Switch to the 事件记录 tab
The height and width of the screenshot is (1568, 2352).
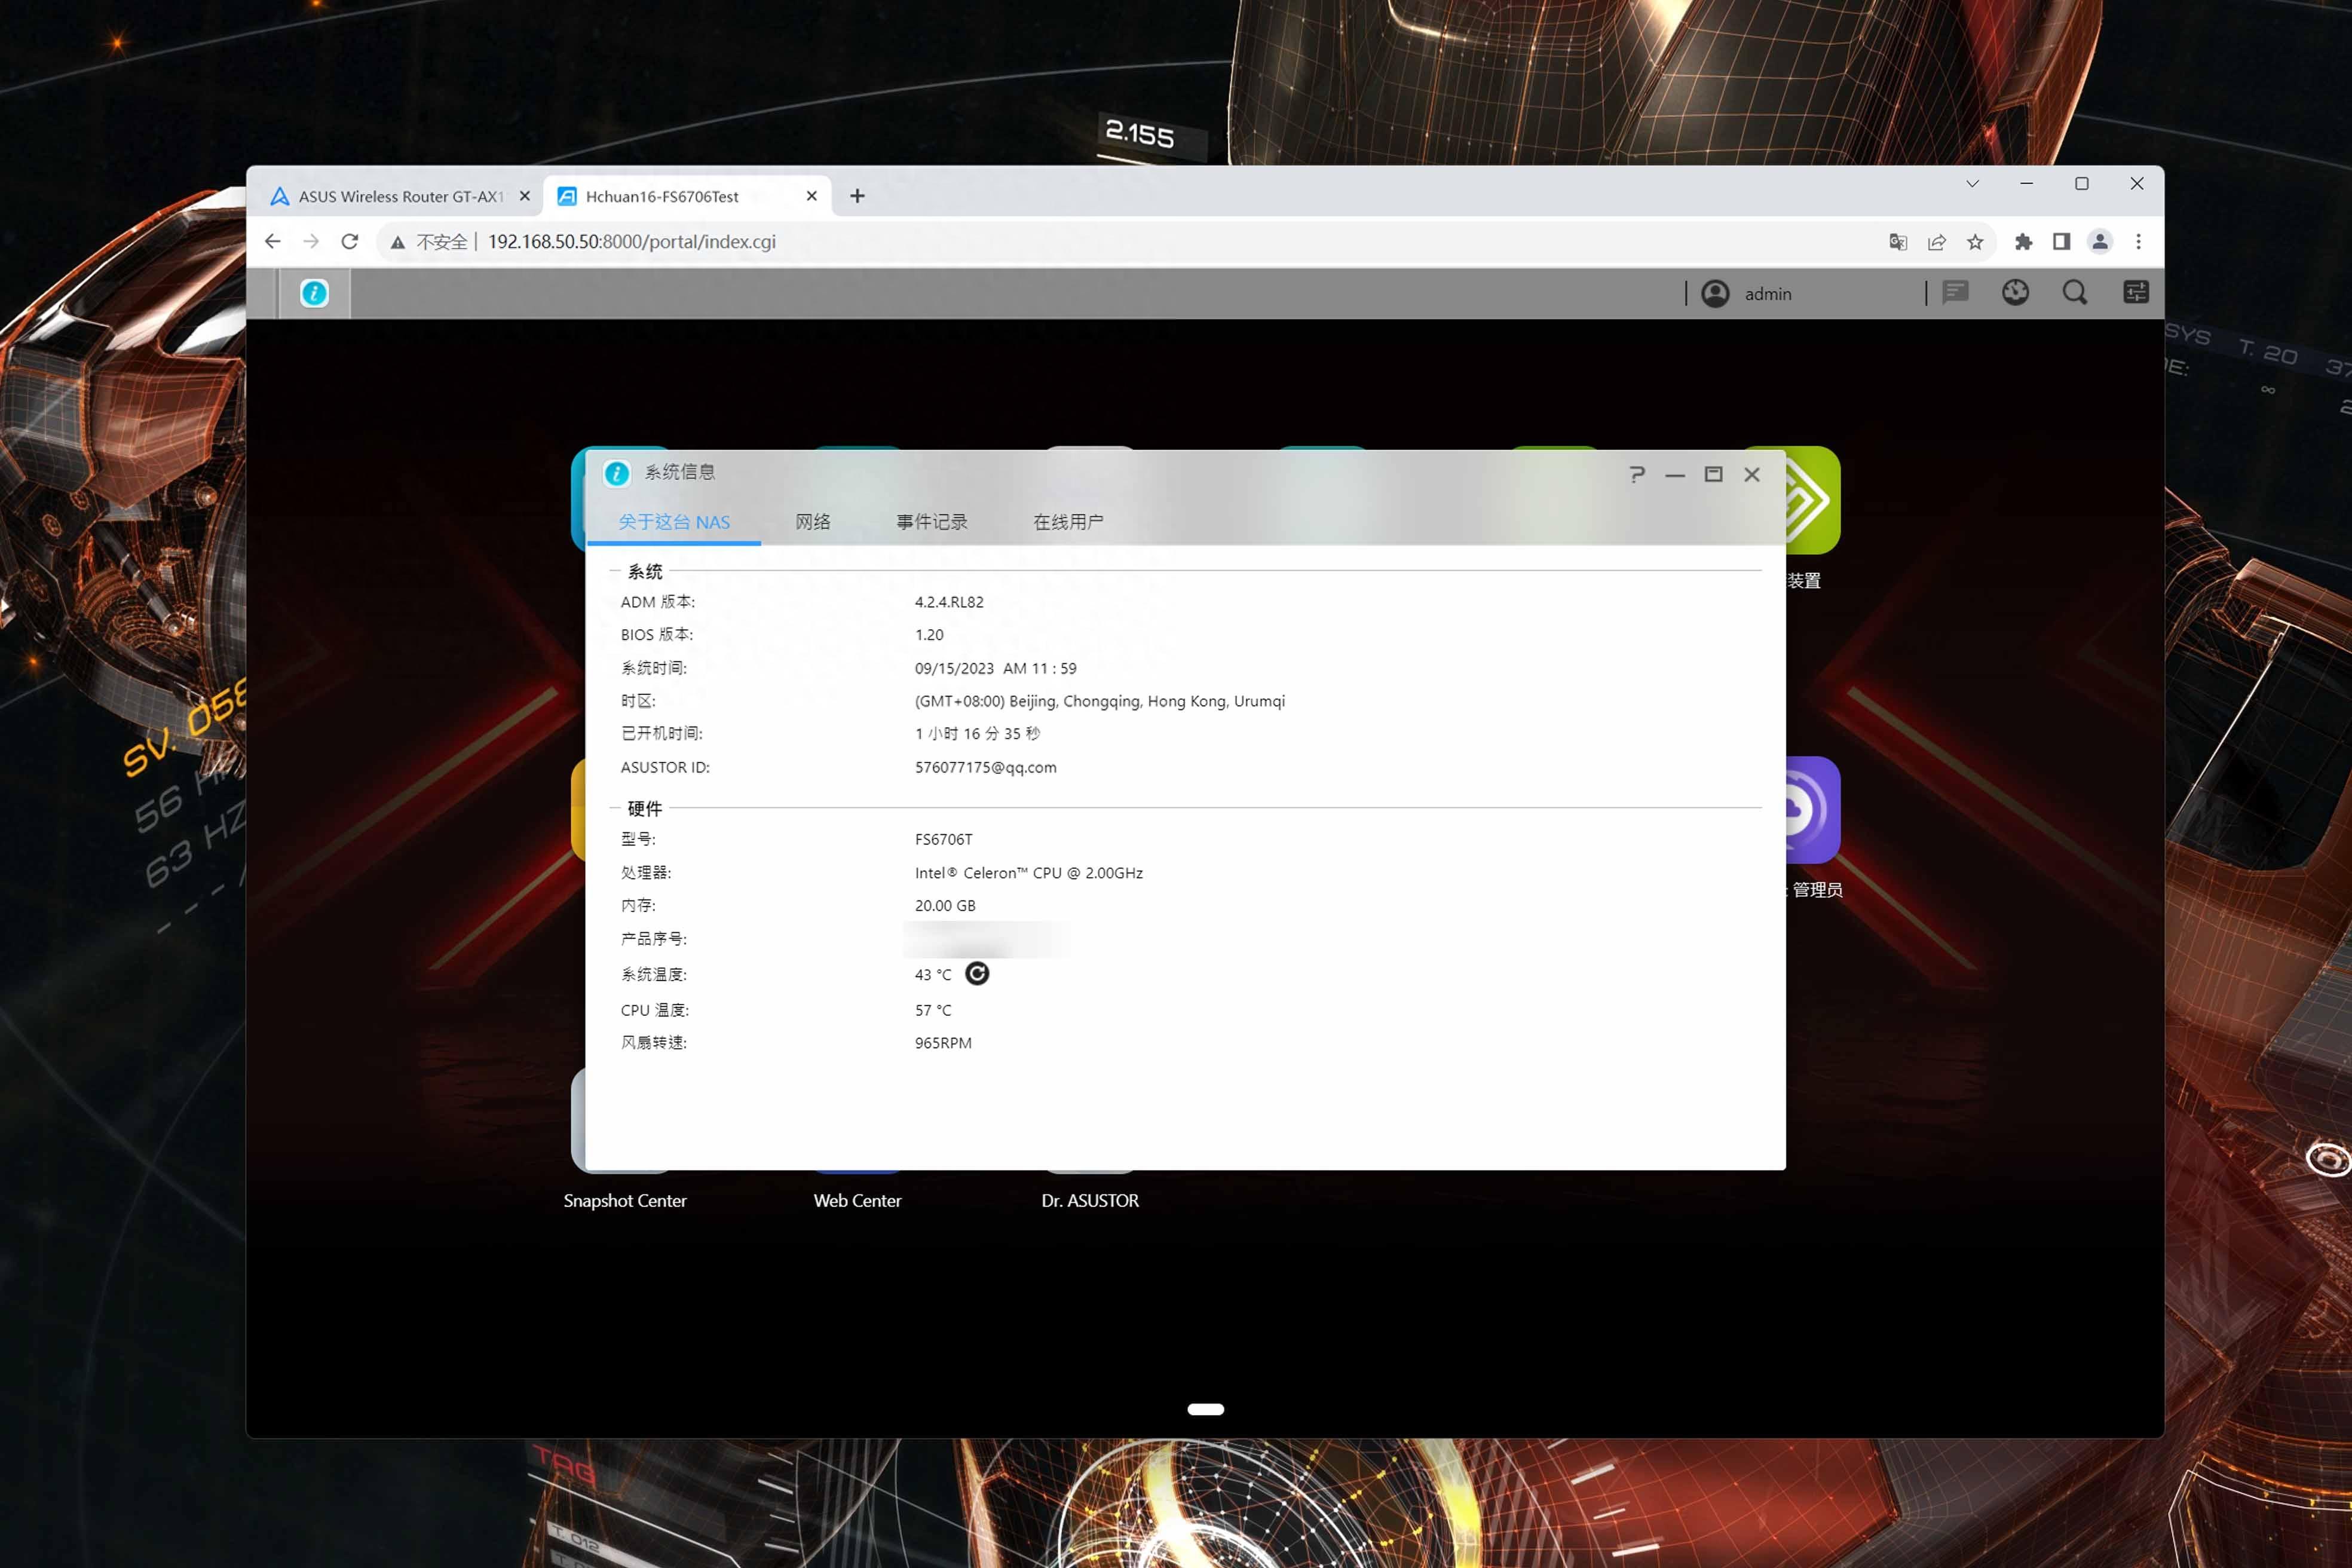pos(932,522)
